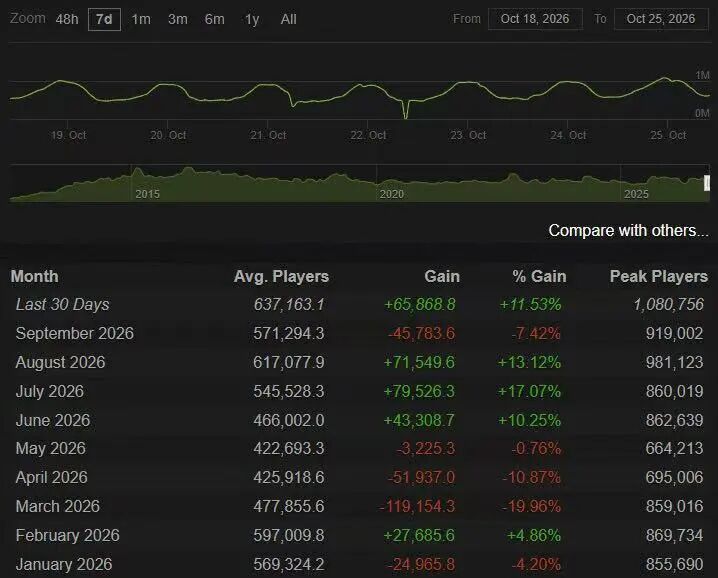718x578 pixels.
Task: Click August percent gain +13.12%
Action: click(x=529, y=362)
